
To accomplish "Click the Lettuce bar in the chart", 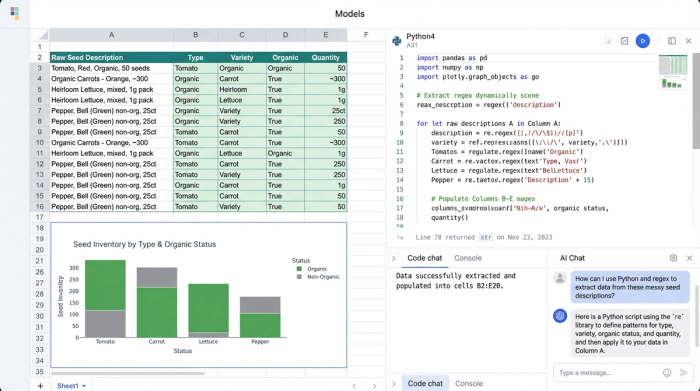I will (208, 311).
